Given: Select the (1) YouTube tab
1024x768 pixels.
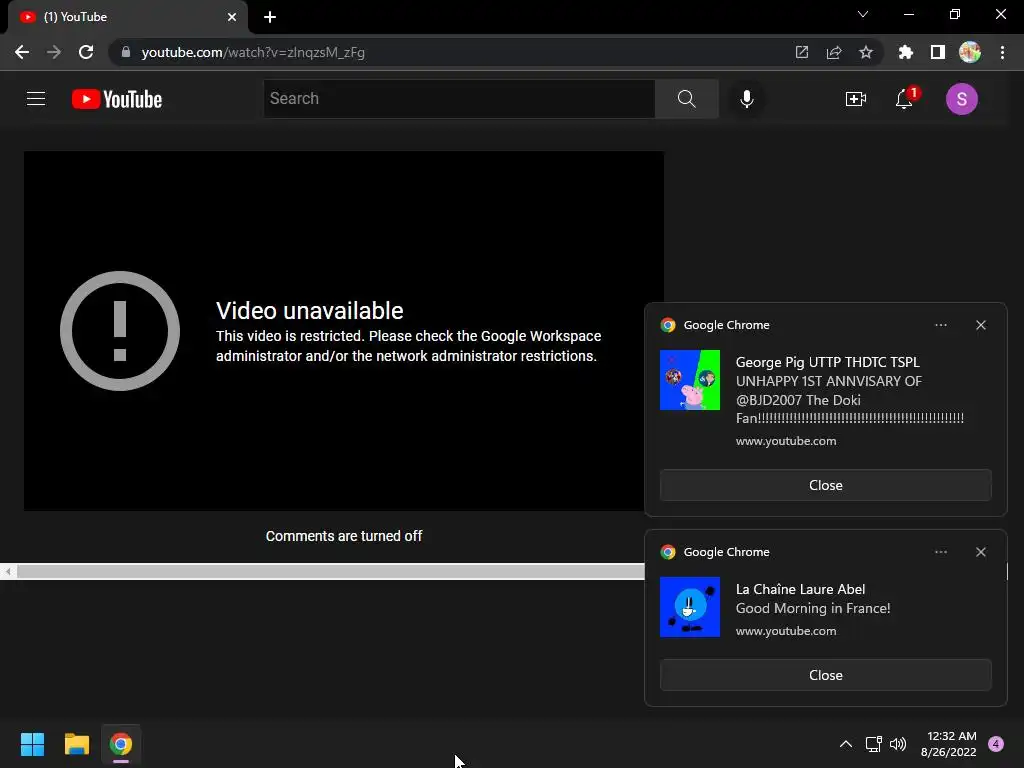Looking at the screenshot, I should point(127,17).
